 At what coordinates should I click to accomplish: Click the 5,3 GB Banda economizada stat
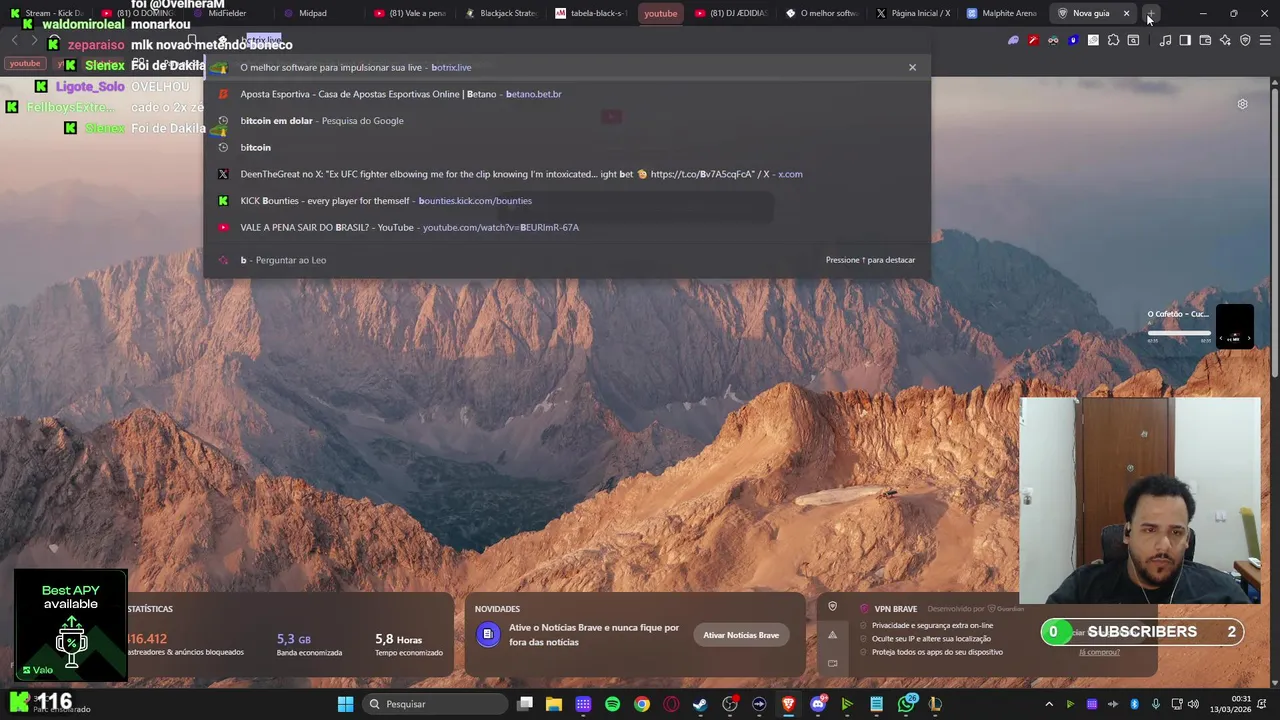(x=309, y=645)
